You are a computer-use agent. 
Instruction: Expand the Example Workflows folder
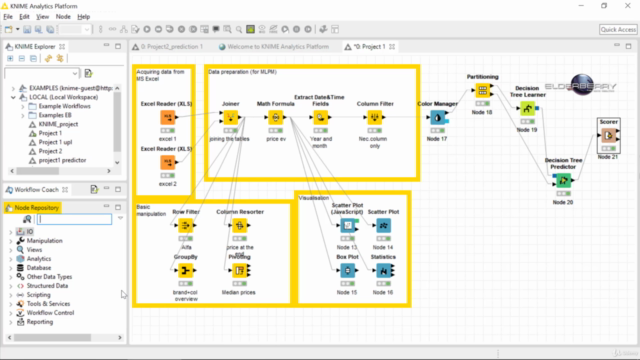[x=22, y=106]
